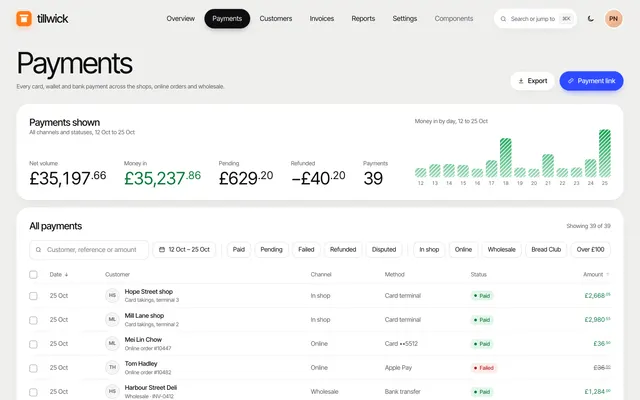Click the tillwick orange logo icon
Screen dimensions: 640x400
click(x=24, y=18)
